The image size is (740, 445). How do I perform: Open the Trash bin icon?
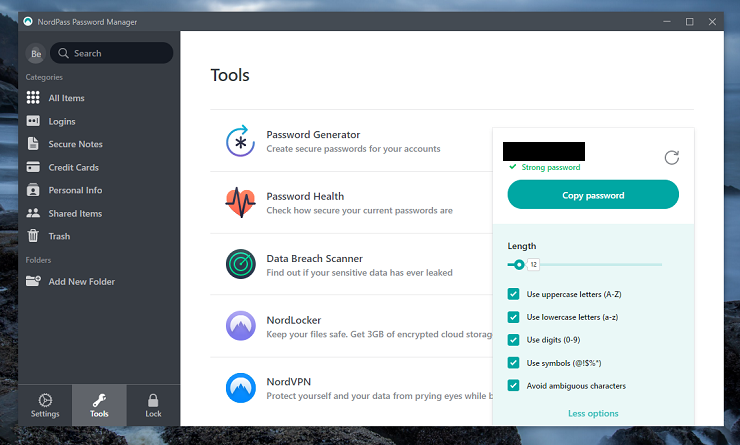[33, 235]
